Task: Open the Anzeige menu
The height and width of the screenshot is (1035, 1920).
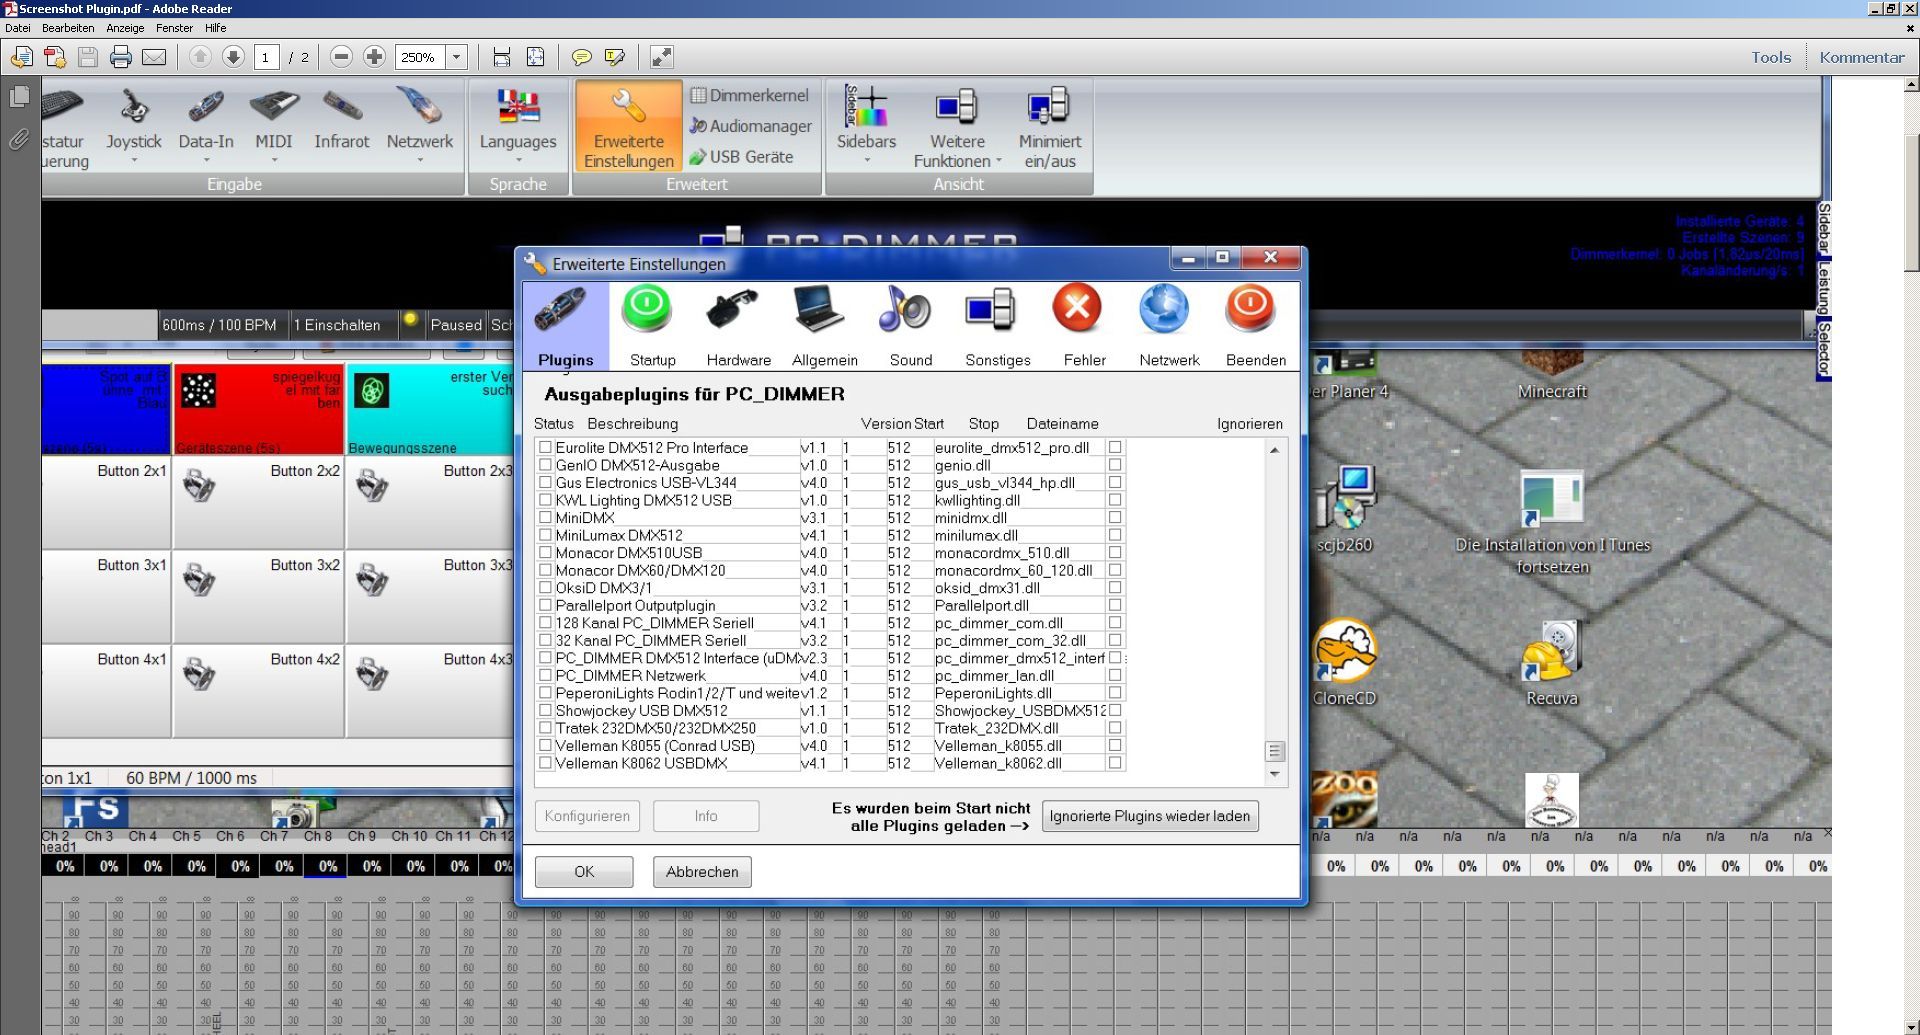Action: (125, 28)
